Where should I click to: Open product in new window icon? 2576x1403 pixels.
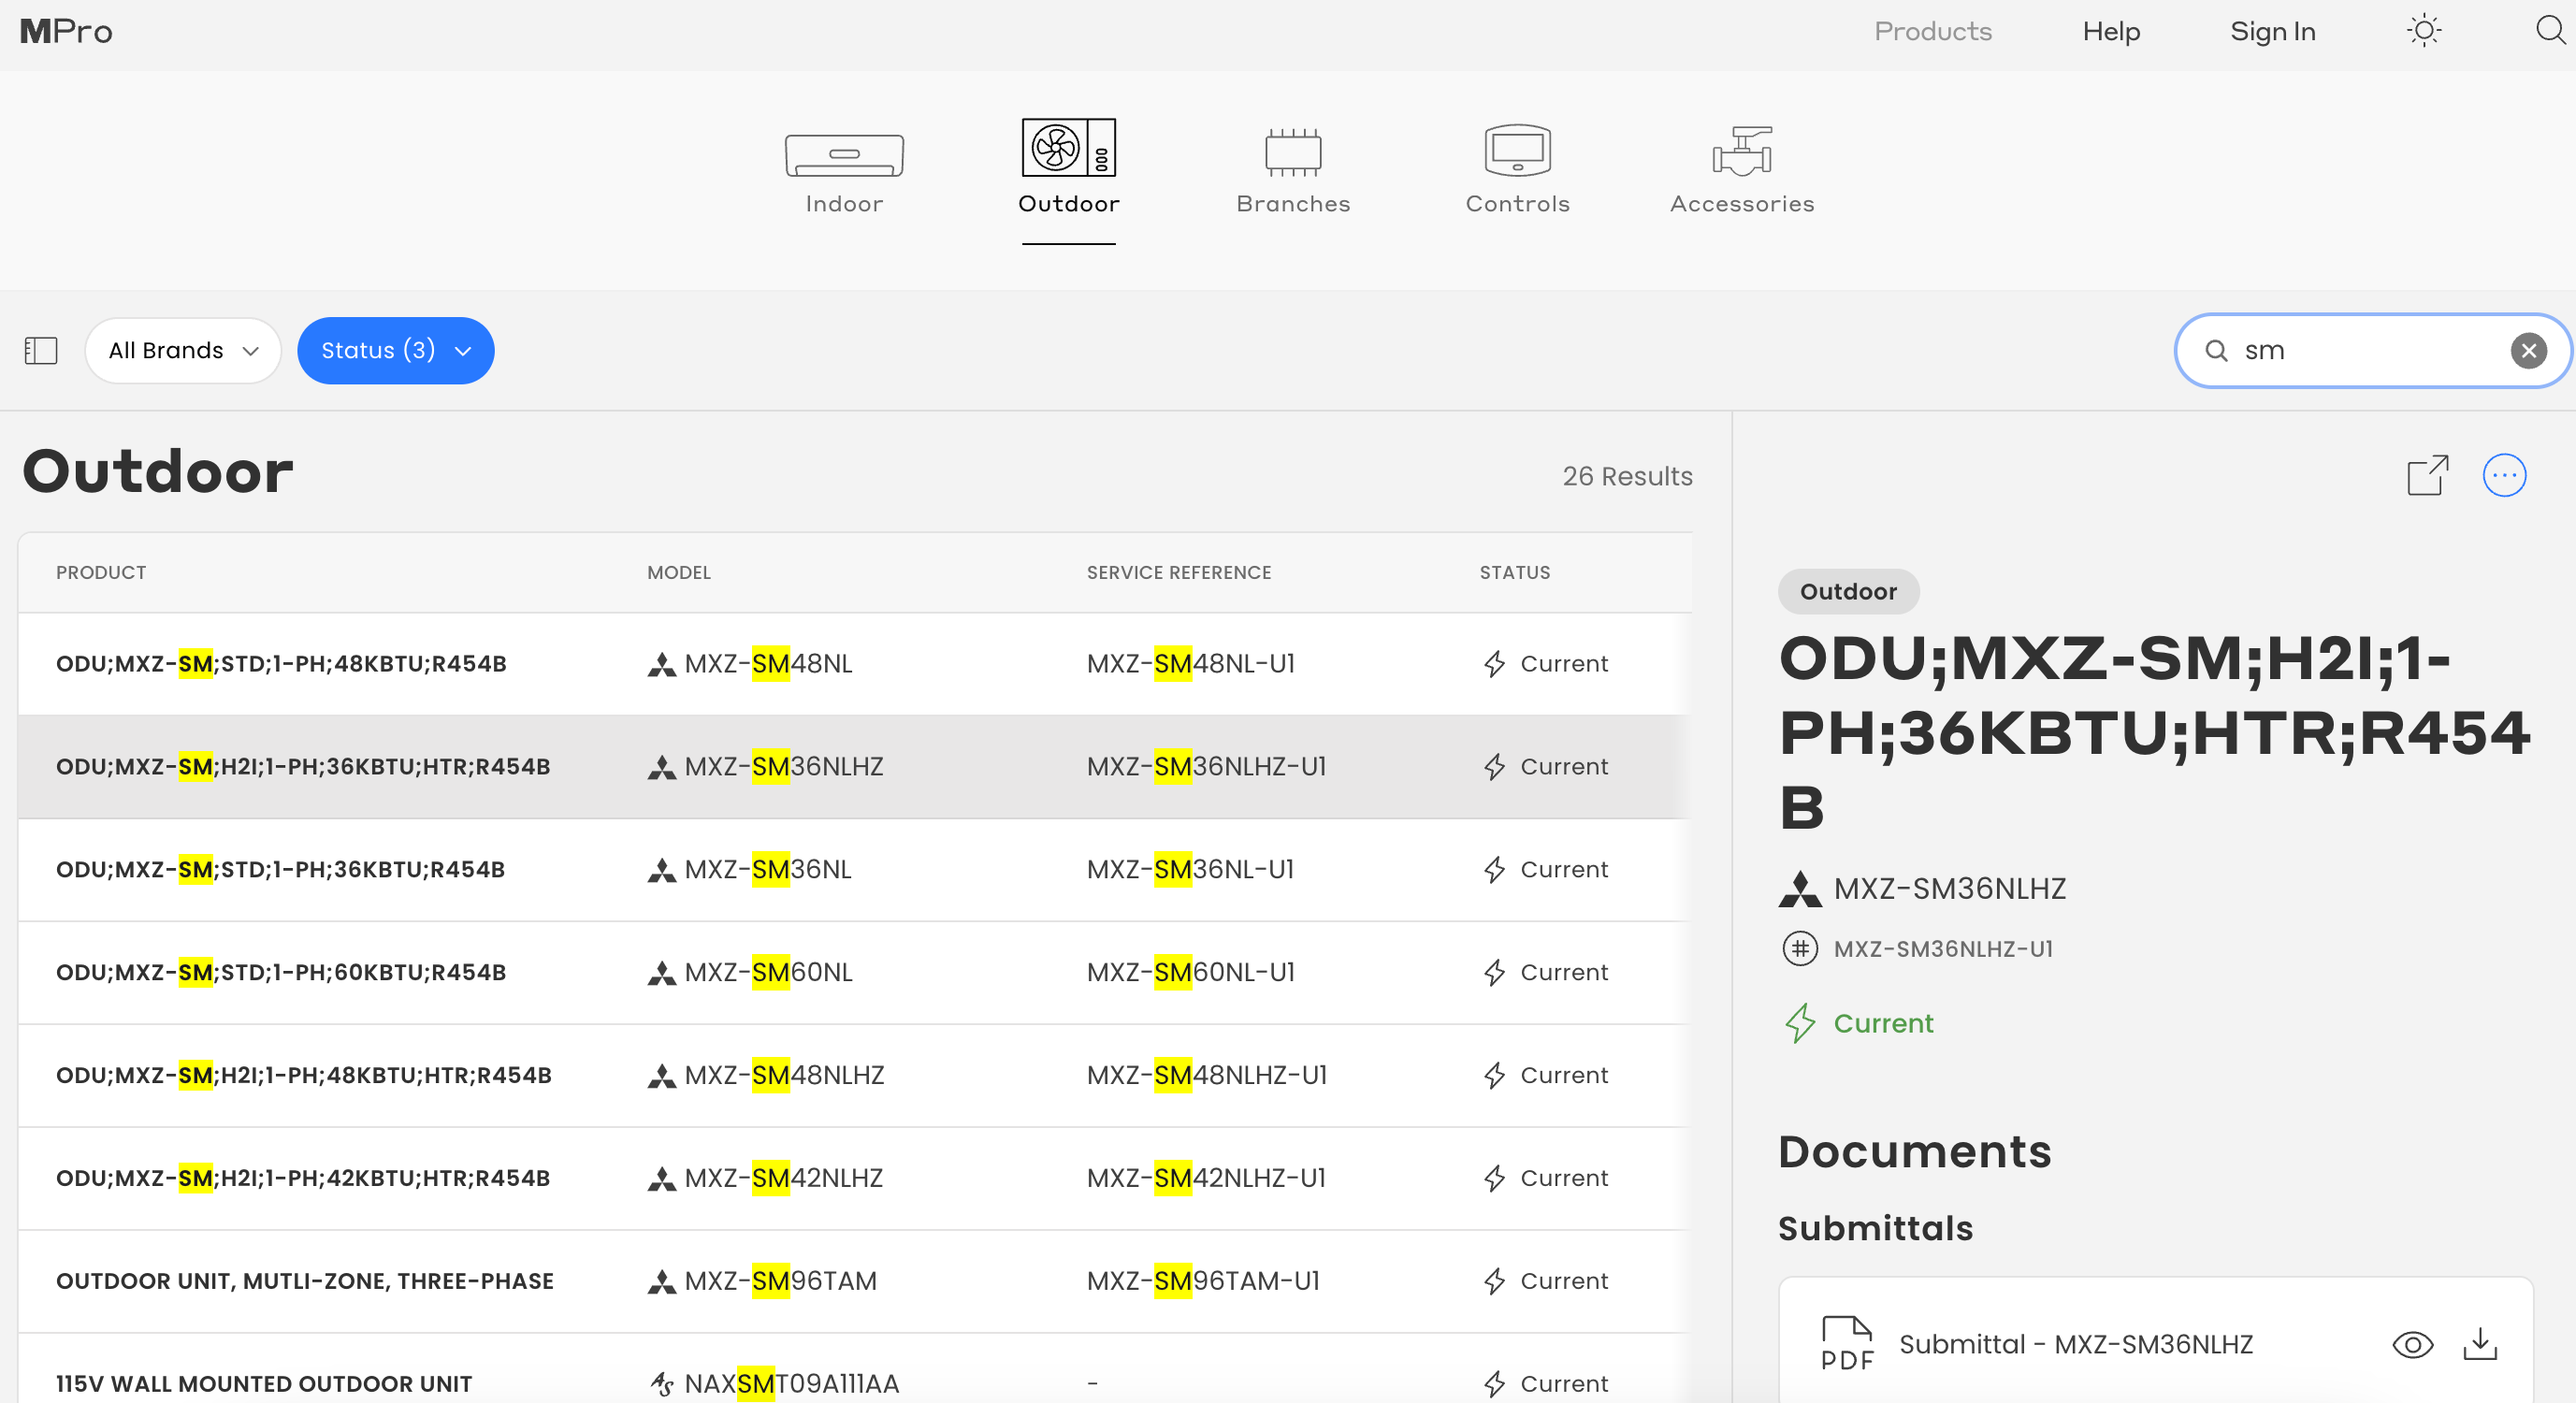(x=2427, y=475)
